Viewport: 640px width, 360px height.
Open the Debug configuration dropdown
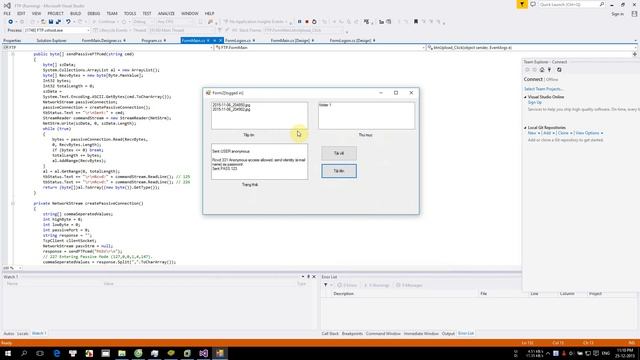pyautogui.click(x=142, y=22)
